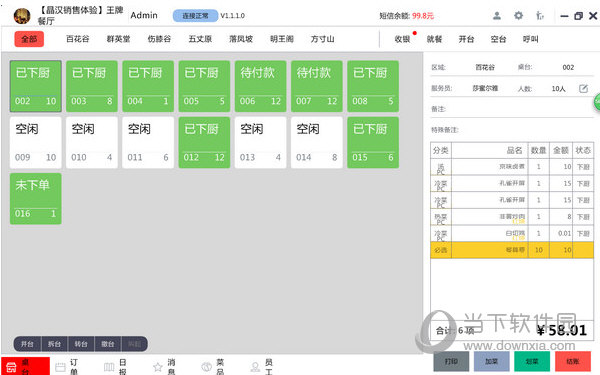Select the yellow highlighted 必选 order row
Viewport: 600px width, 375px height.
coord(512,250)
